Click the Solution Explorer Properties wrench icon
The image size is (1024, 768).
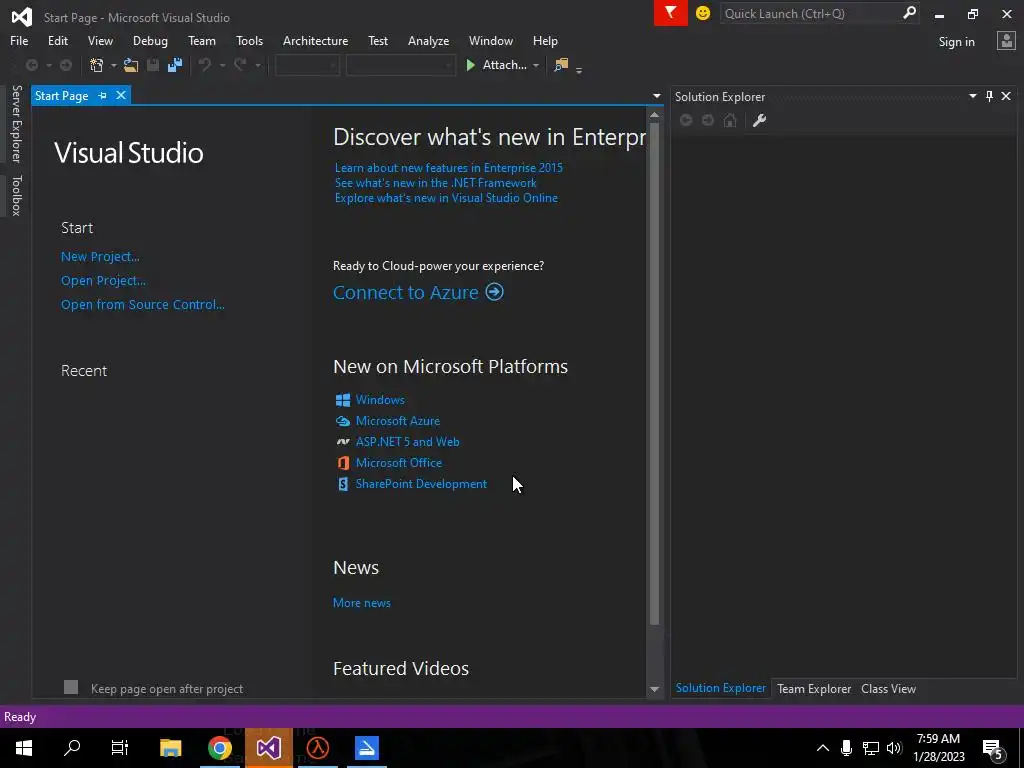[x=759, y=120]
